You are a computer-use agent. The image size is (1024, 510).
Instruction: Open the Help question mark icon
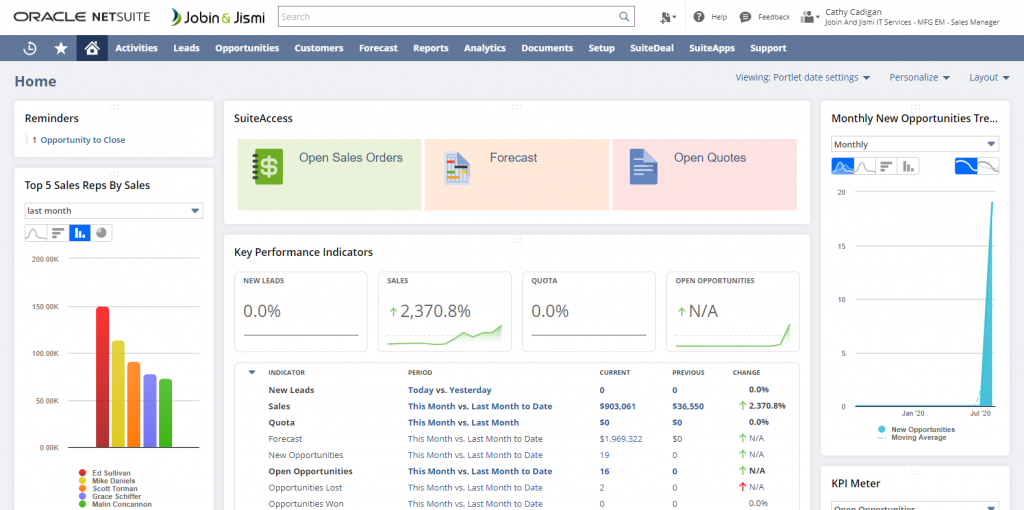click(x=699, y=17)
